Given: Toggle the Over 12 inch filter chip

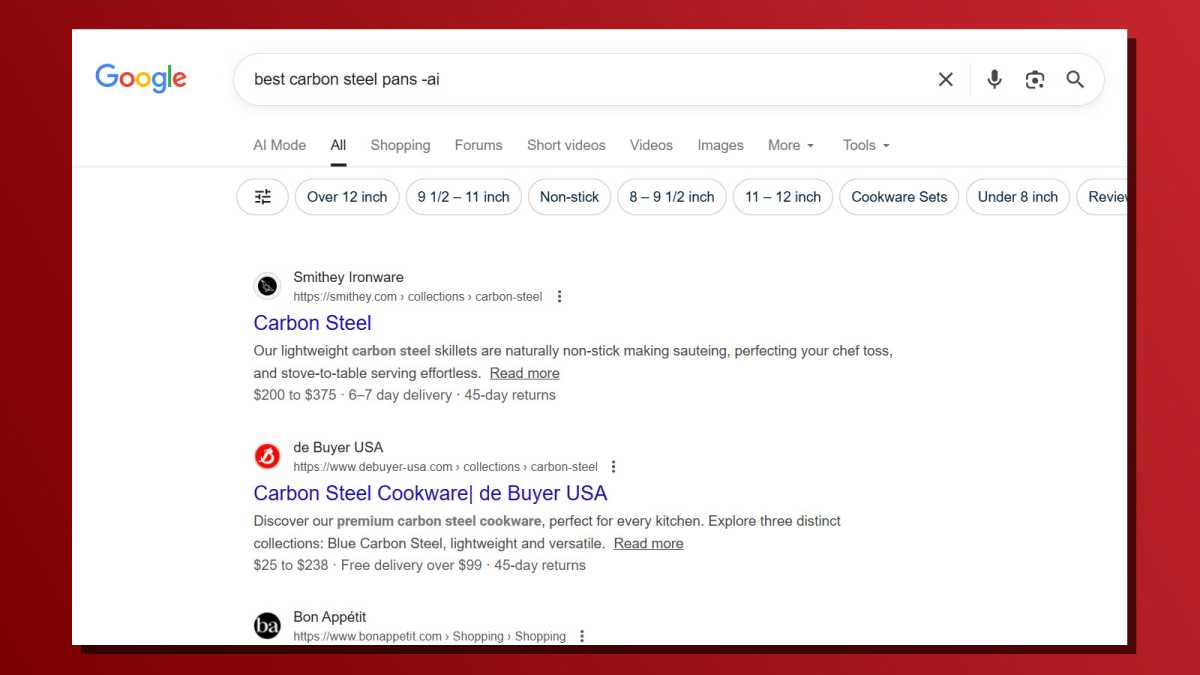Looking at the screenshot, I should click(347, 197).
